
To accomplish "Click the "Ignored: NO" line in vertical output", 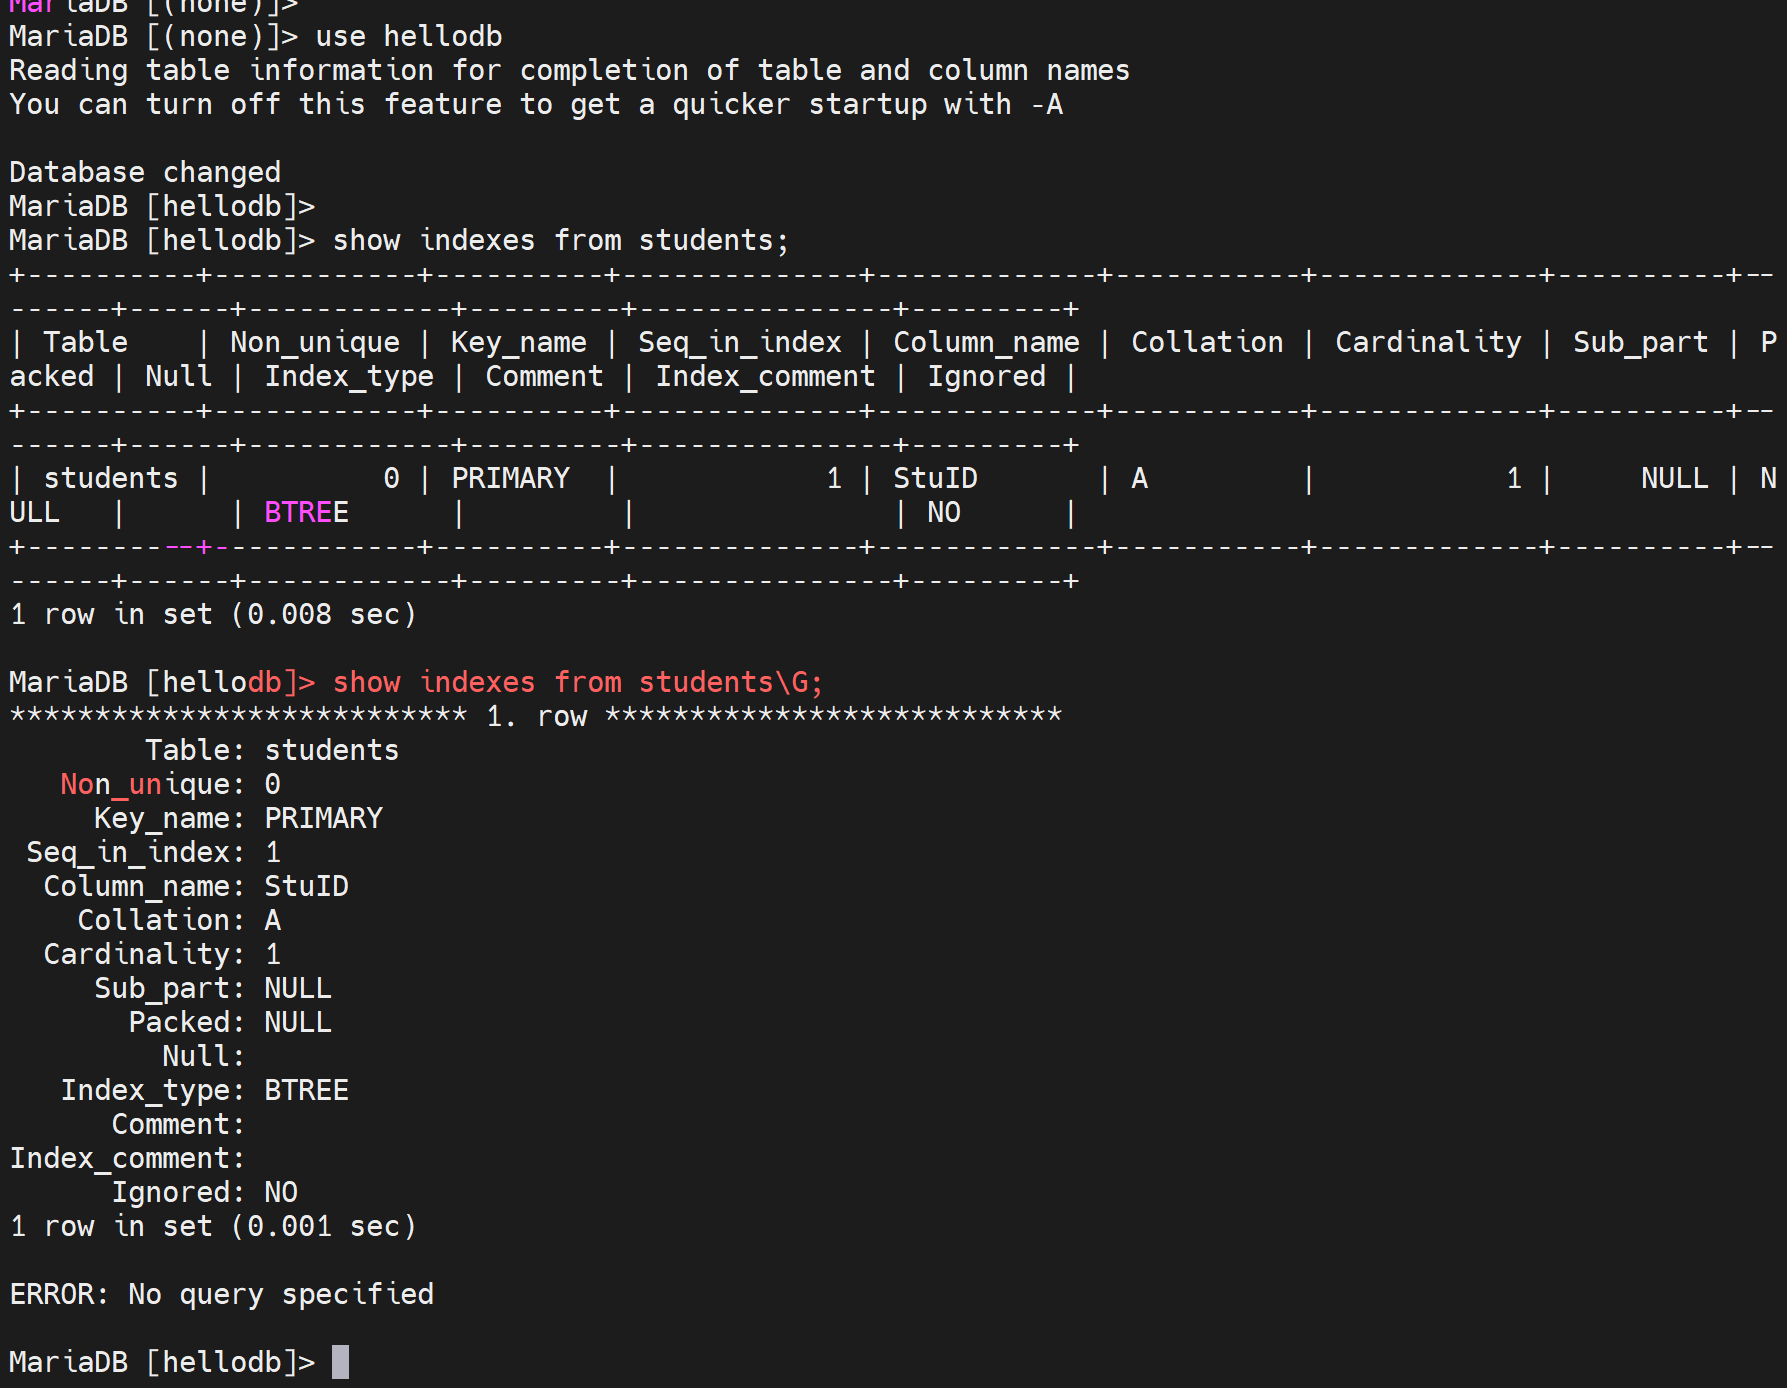I will 204,1192.
